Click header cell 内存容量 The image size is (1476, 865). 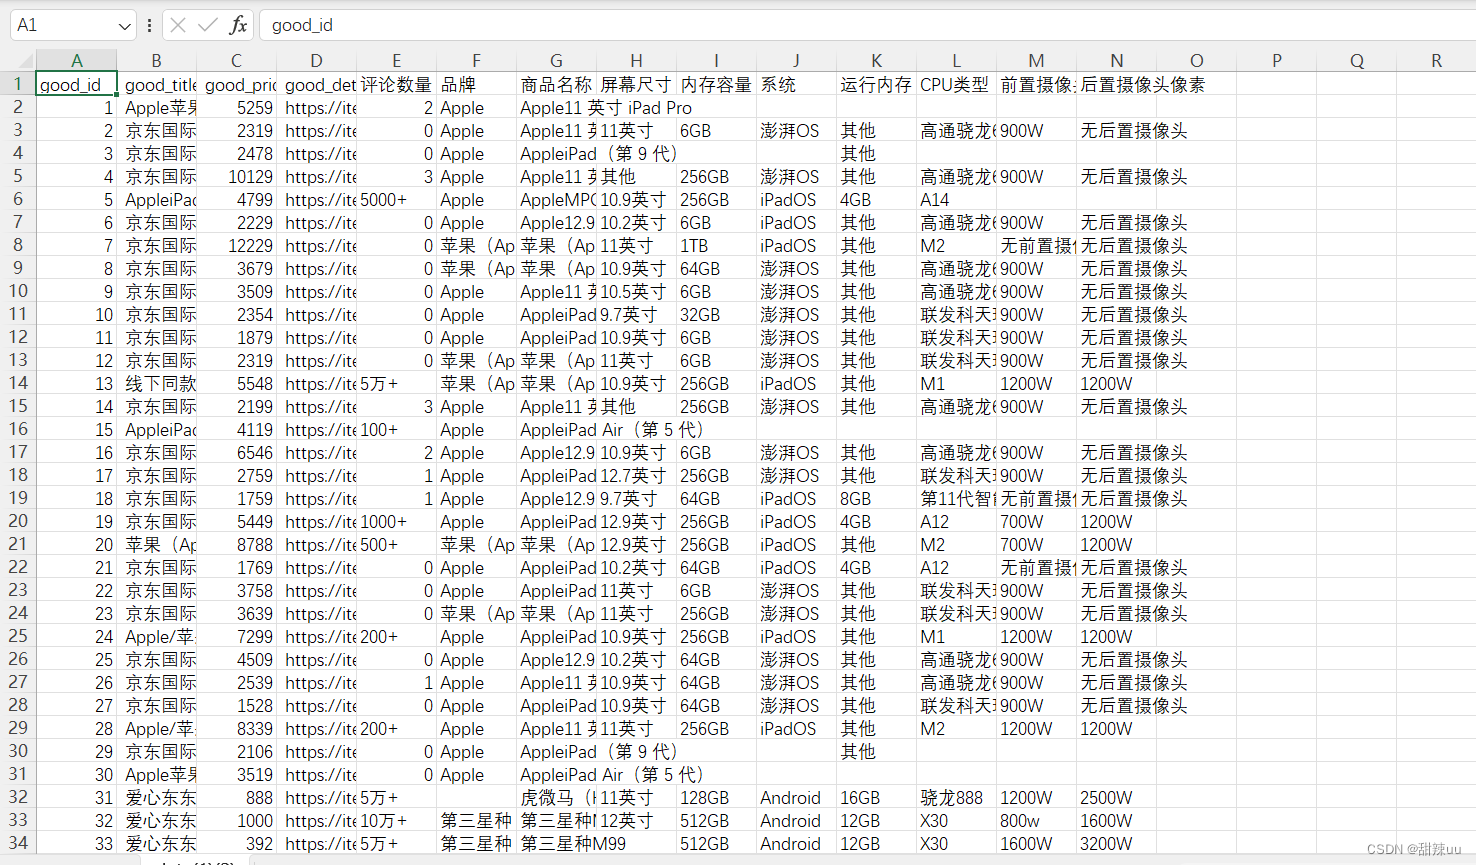tap(717, 85)
